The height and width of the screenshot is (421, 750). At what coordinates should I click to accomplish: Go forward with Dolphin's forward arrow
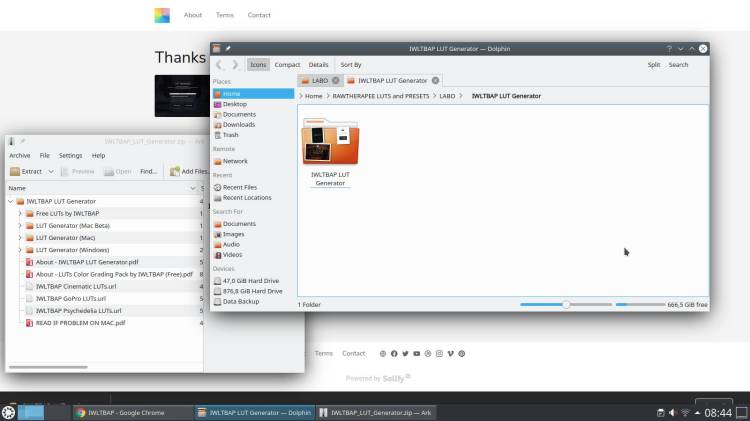point(235,65)
